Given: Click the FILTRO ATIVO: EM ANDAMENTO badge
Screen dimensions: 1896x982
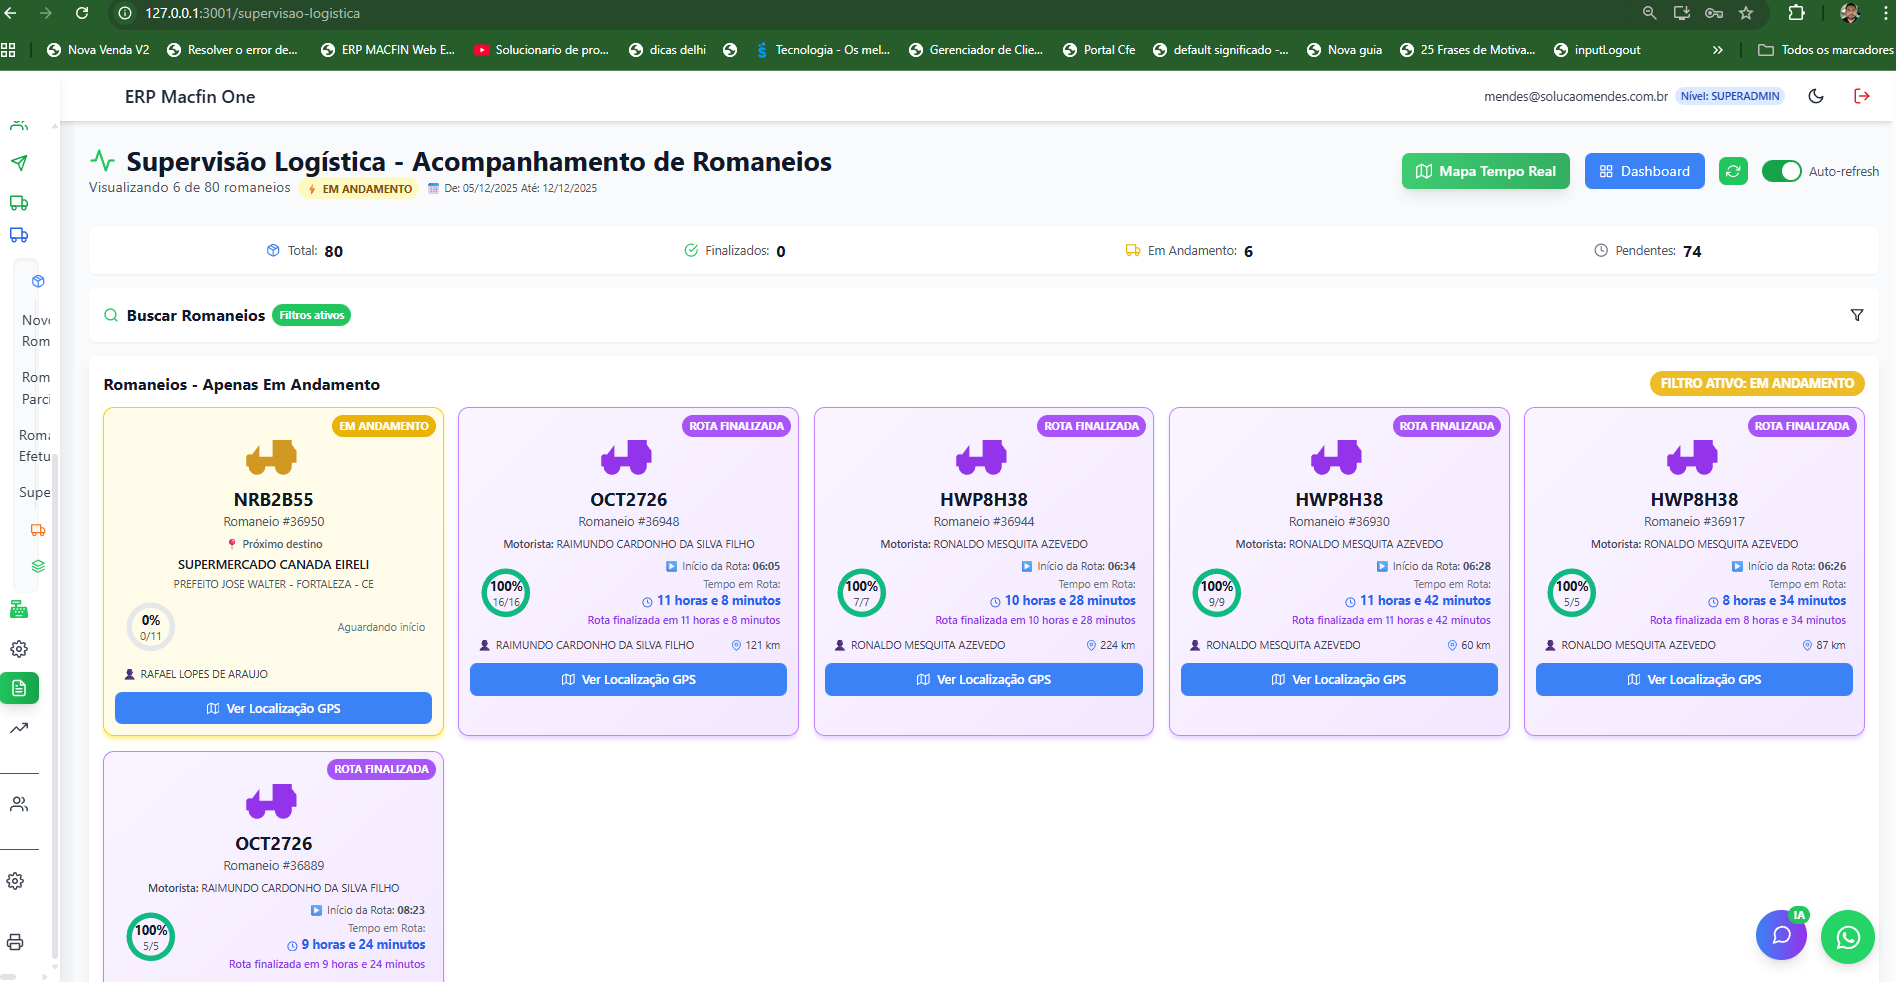Looking at the screenshot, I should click(1756, 383).
